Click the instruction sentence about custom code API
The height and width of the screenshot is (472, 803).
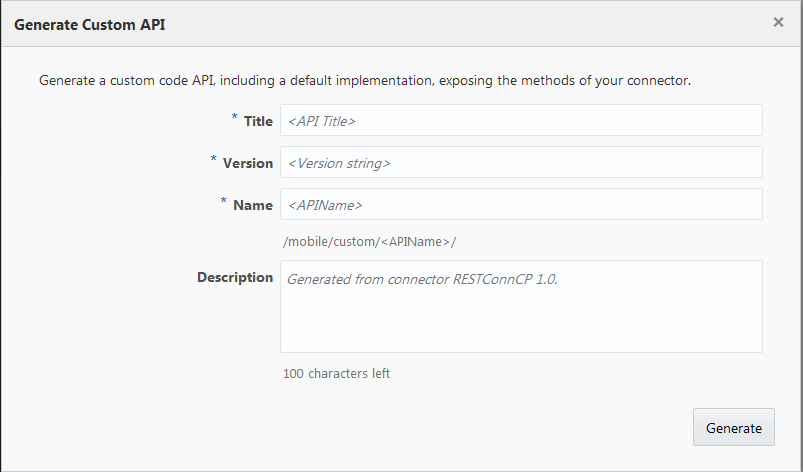click(365, 79)
